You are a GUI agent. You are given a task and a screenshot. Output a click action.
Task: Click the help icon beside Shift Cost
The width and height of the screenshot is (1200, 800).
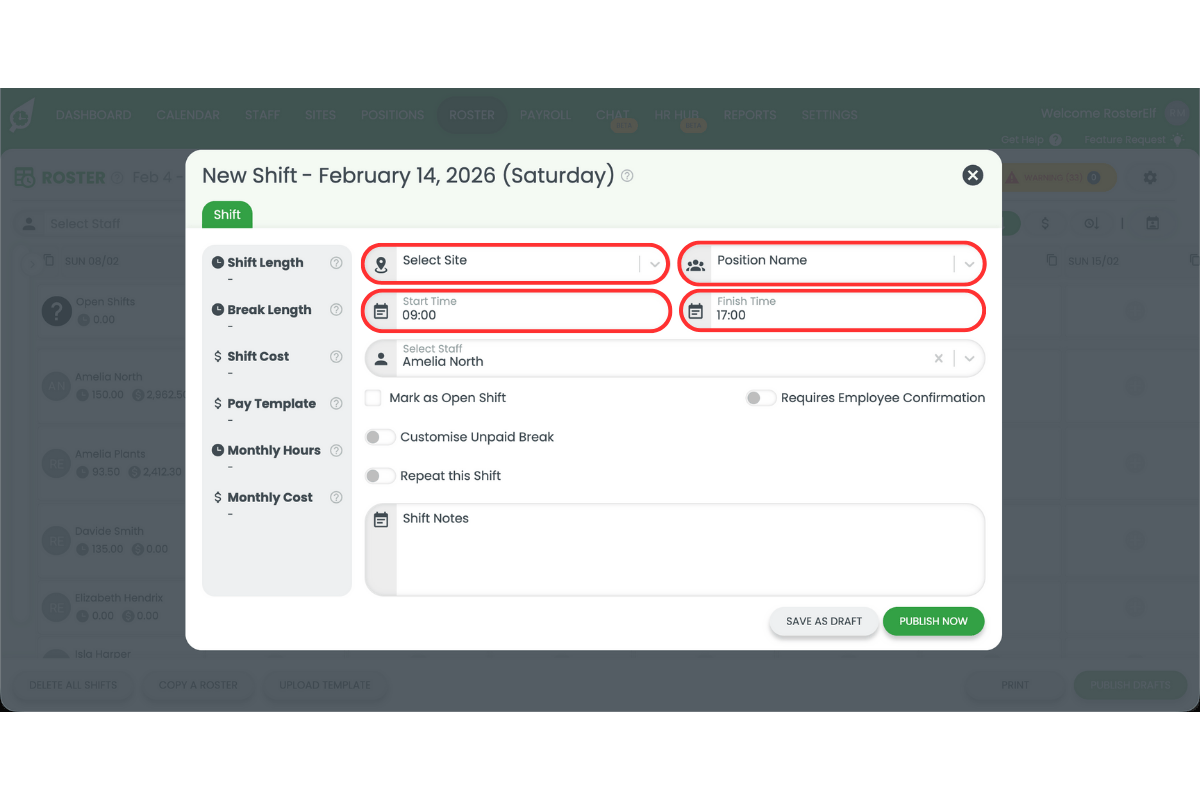[x=336, y=357]
